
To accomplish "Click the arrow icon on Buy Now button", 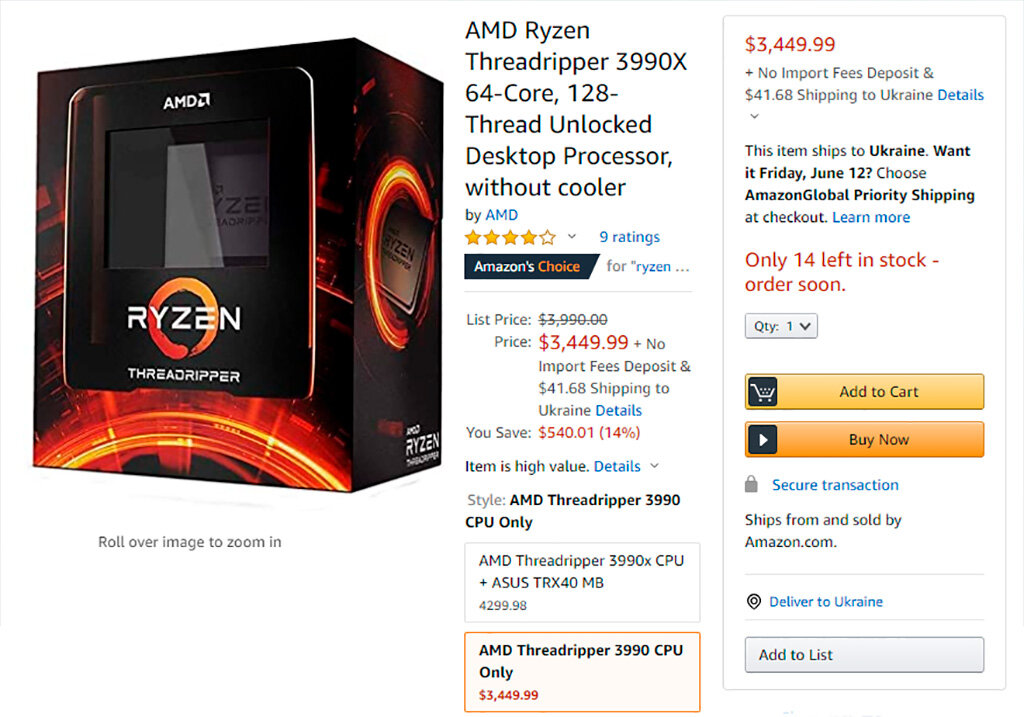I will click(764, 439).
